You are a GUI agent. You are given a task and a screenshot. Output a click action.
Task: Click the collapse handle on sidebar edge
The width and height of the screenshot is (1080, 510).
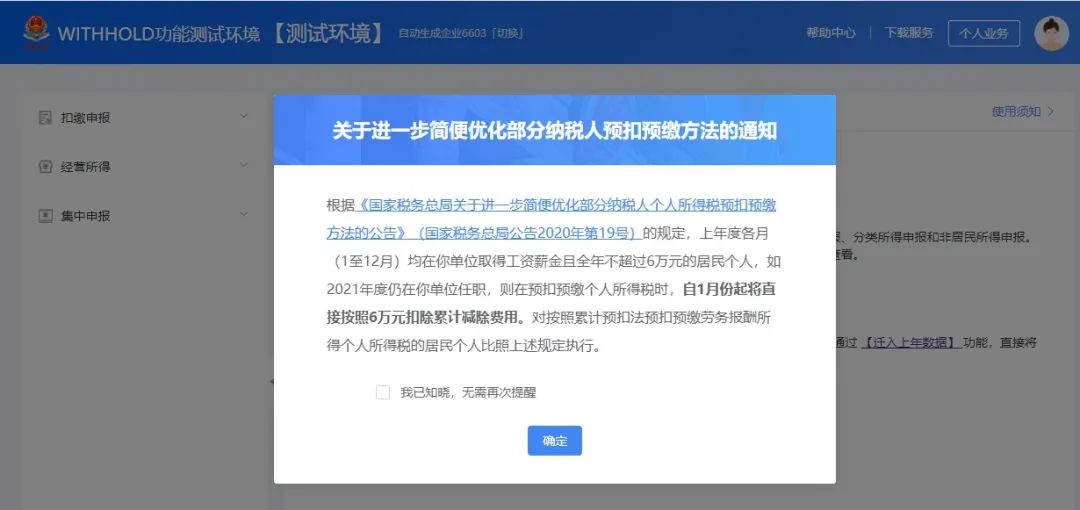[x=271, y=381]
